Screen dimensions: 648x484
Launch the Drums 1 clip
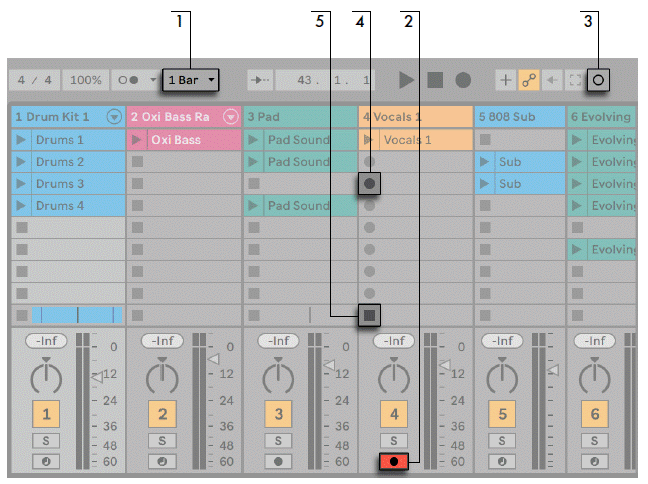pyautogui.click(x=22, y=140)
